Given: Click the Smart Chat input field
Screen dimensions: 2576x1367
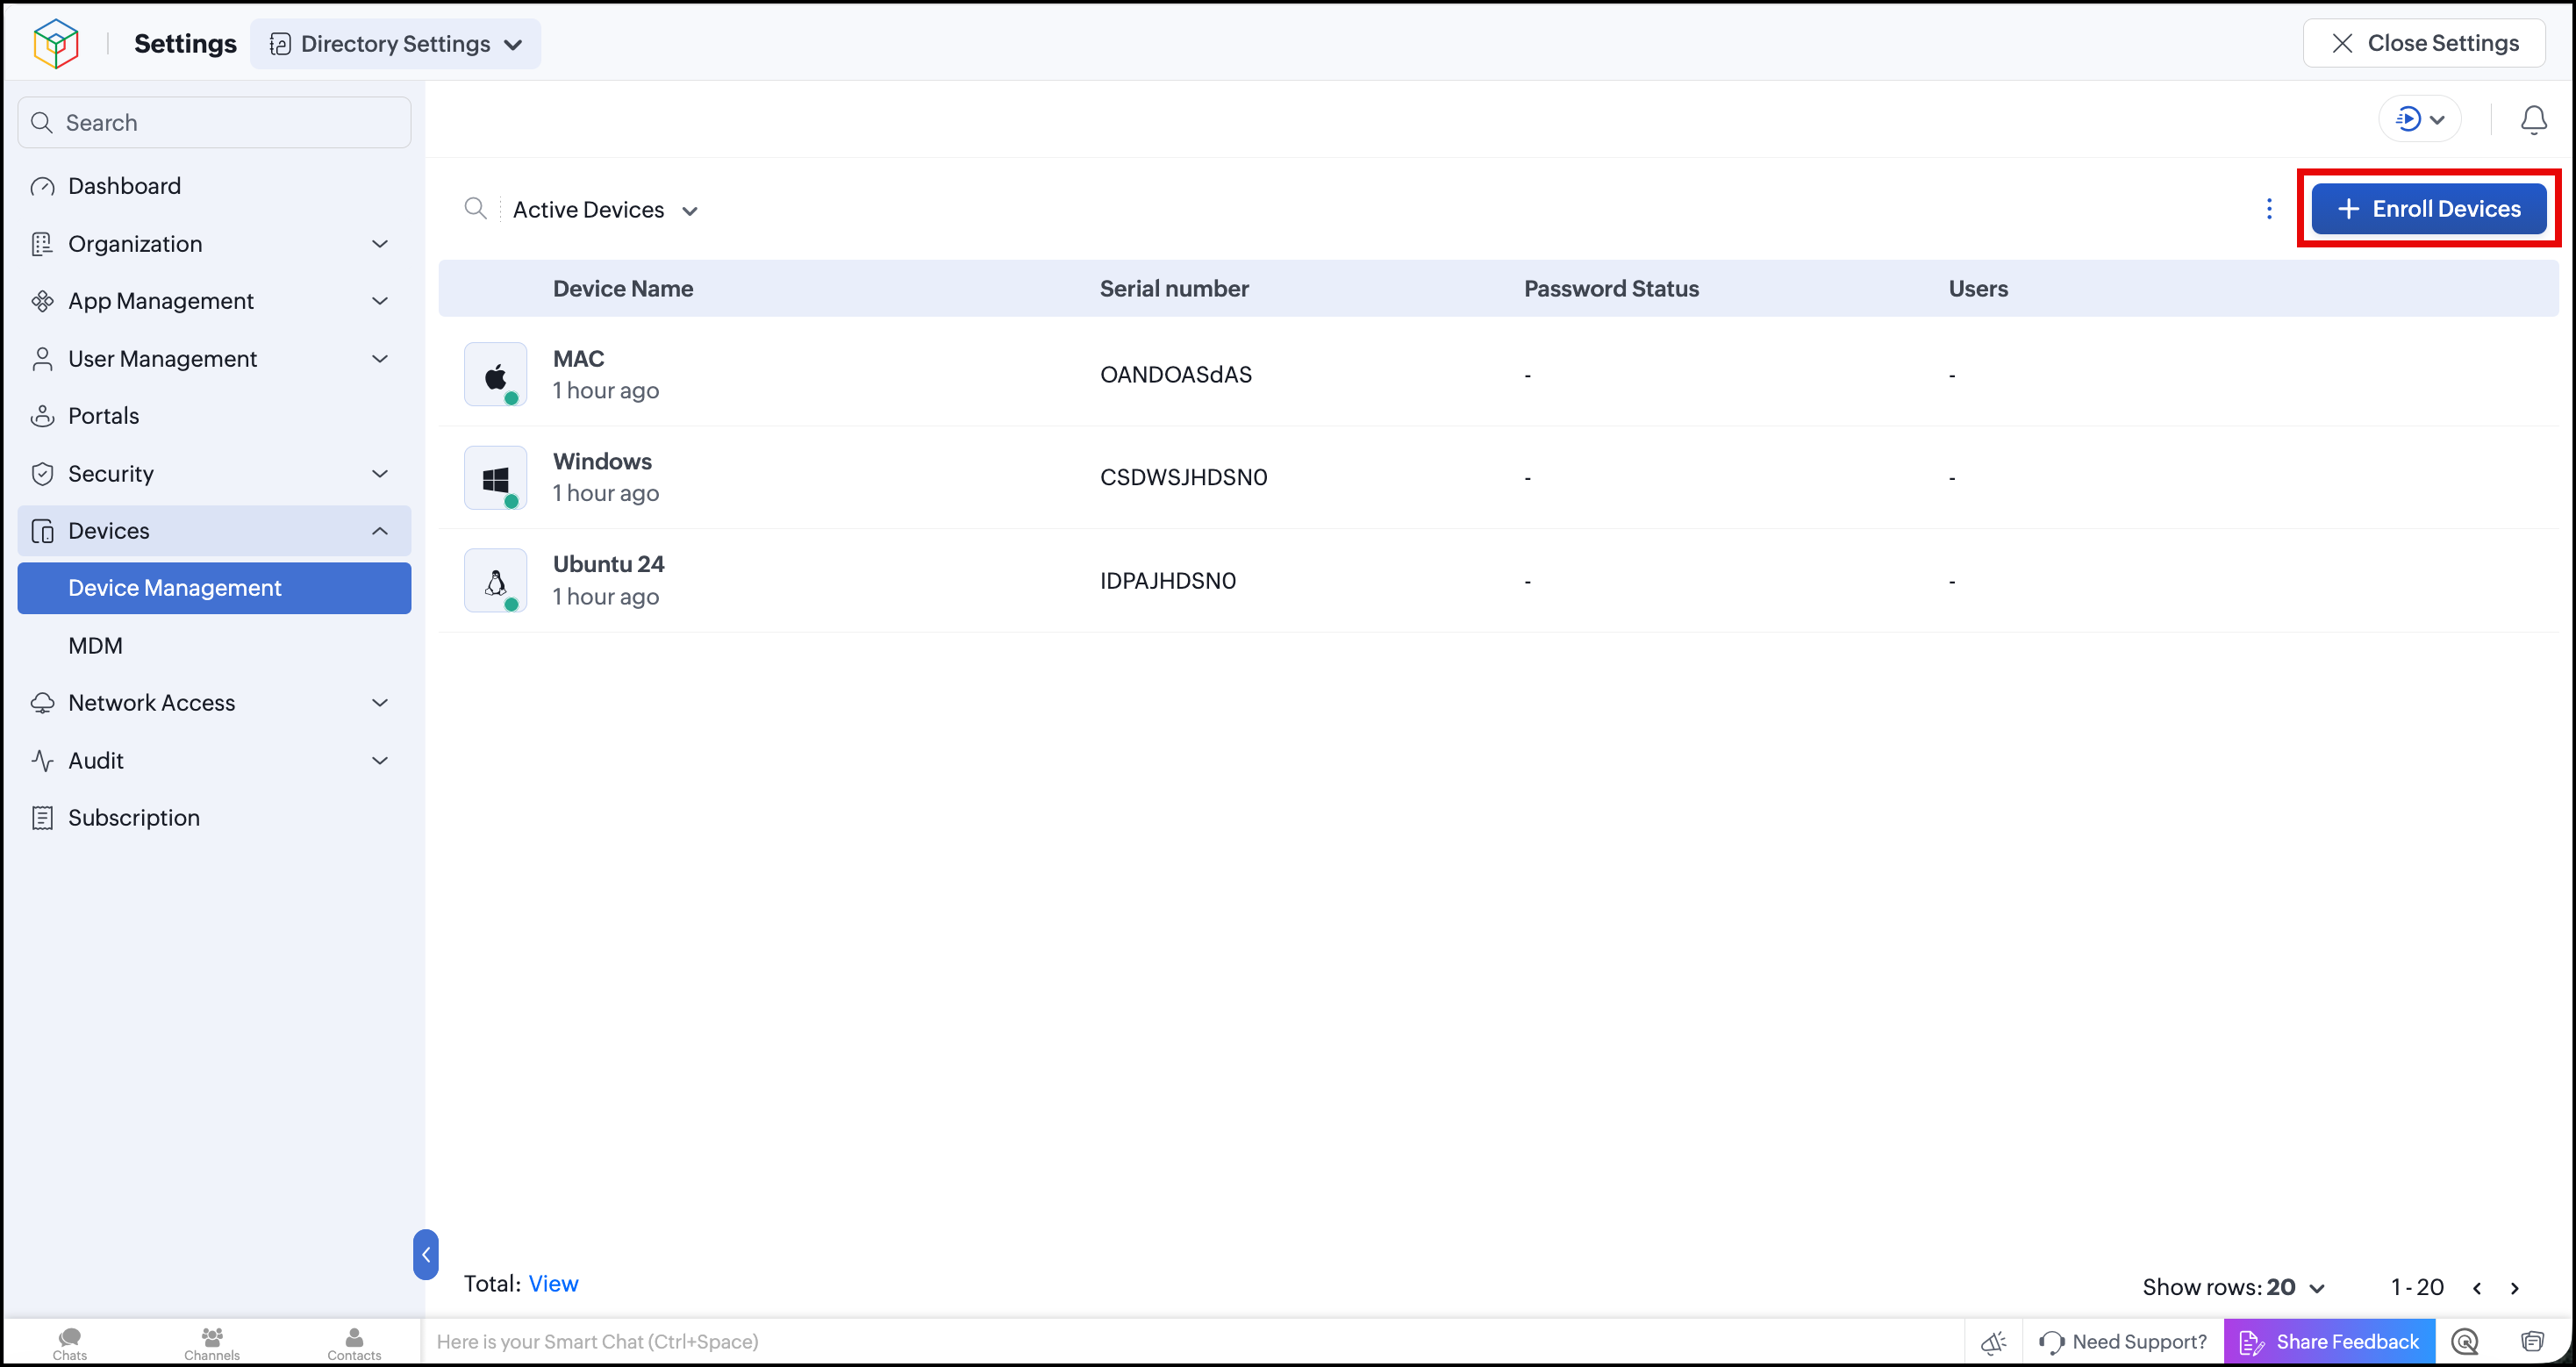Looking at the screenshot, I should pyautogui.click(x=1193, y=1342).
